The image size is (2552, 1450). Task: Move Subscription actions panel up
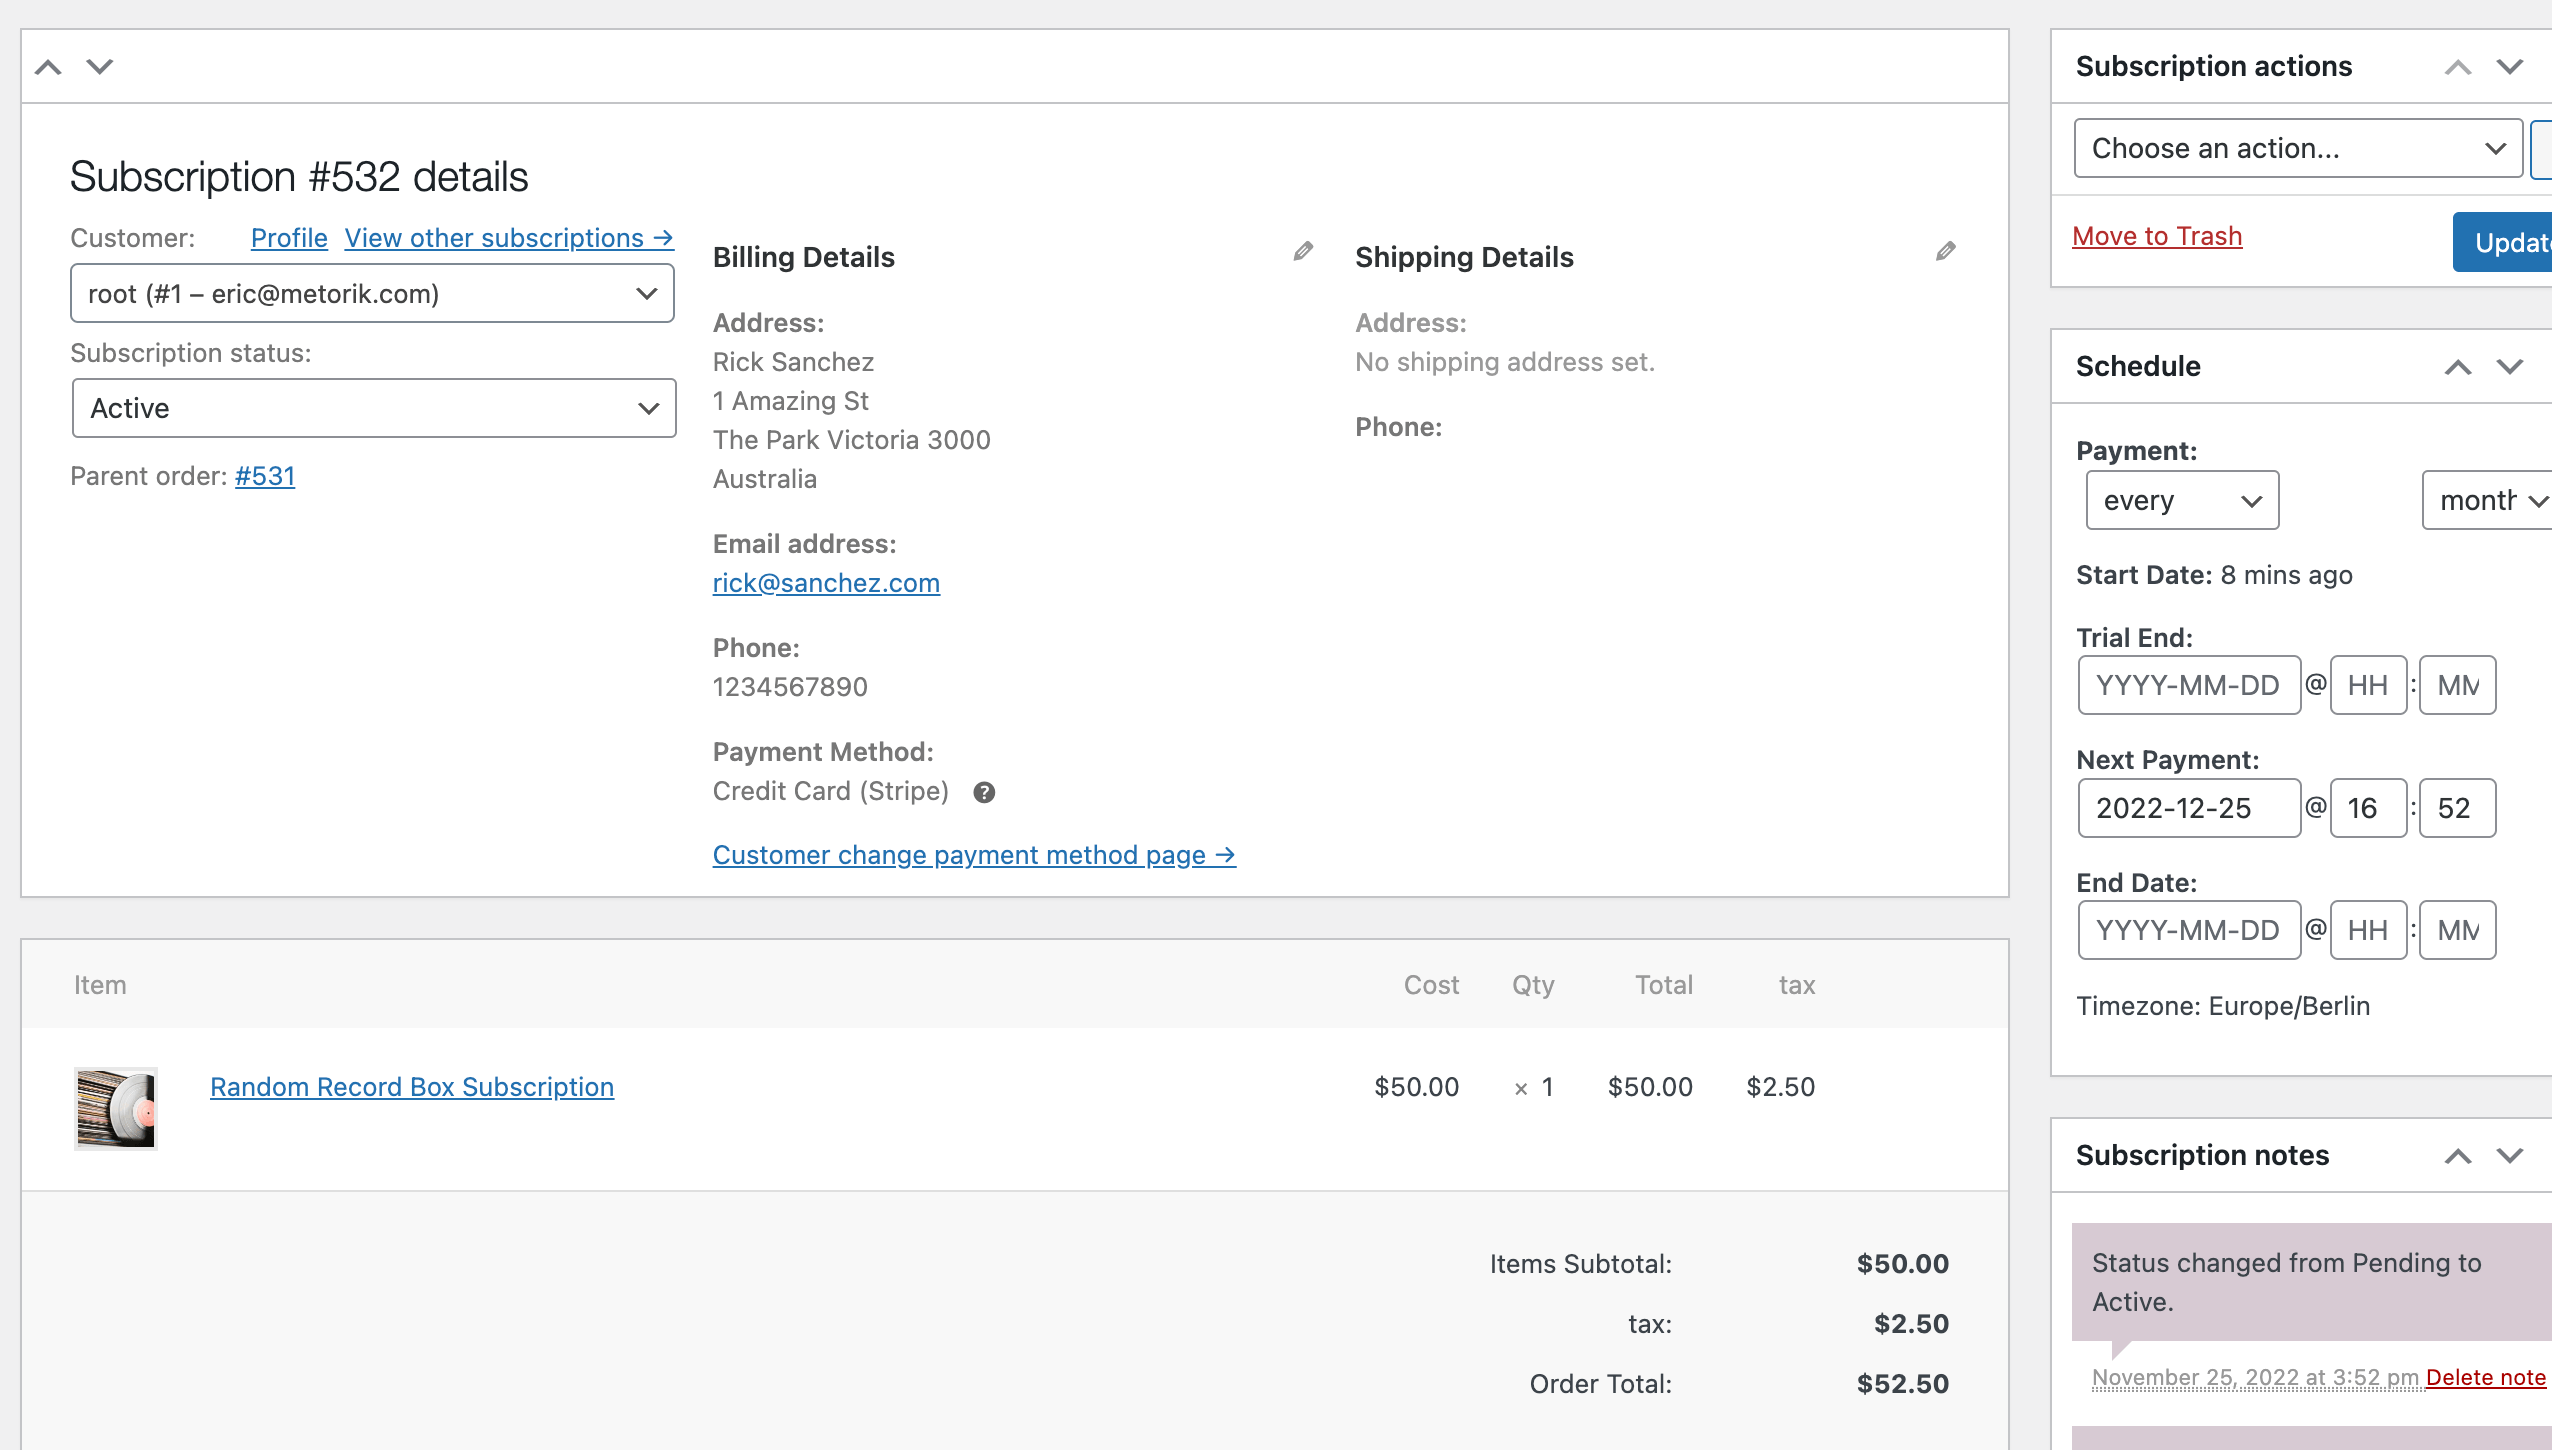point(2457,67)
